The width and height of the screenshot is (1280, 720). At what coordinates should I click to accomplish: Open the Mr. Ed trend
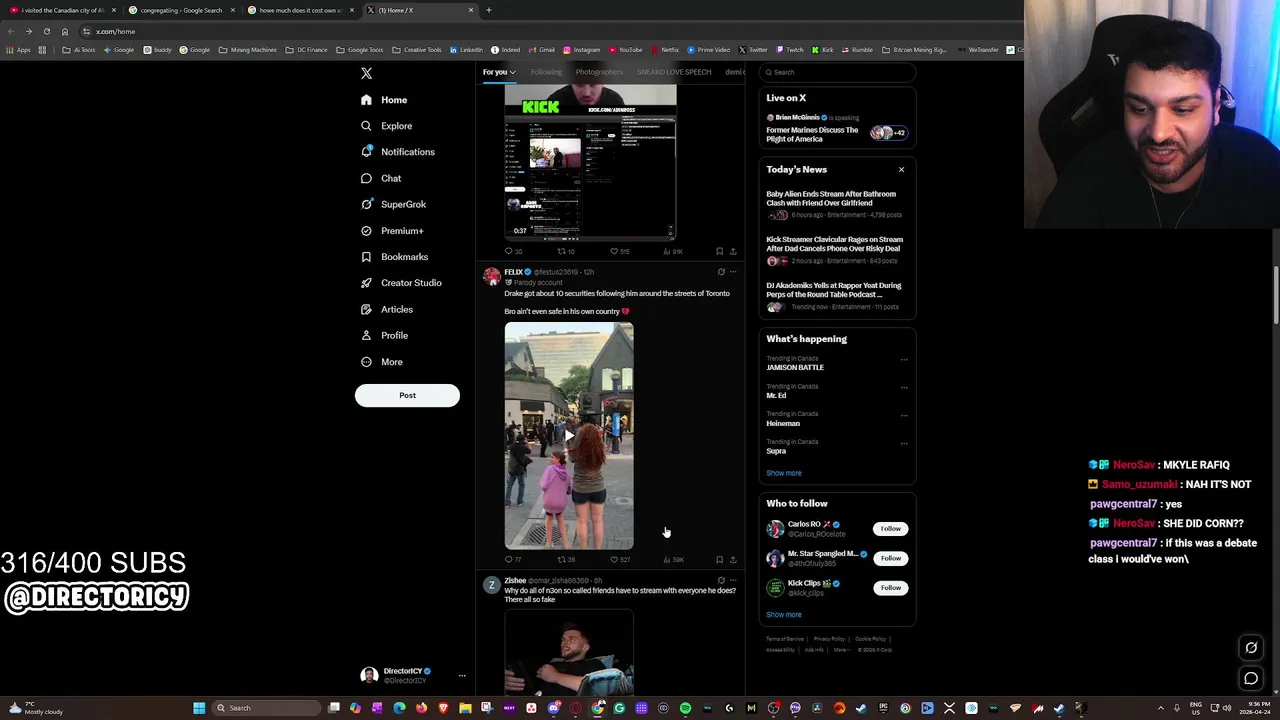pyautogui.click(x=776, y=395)
